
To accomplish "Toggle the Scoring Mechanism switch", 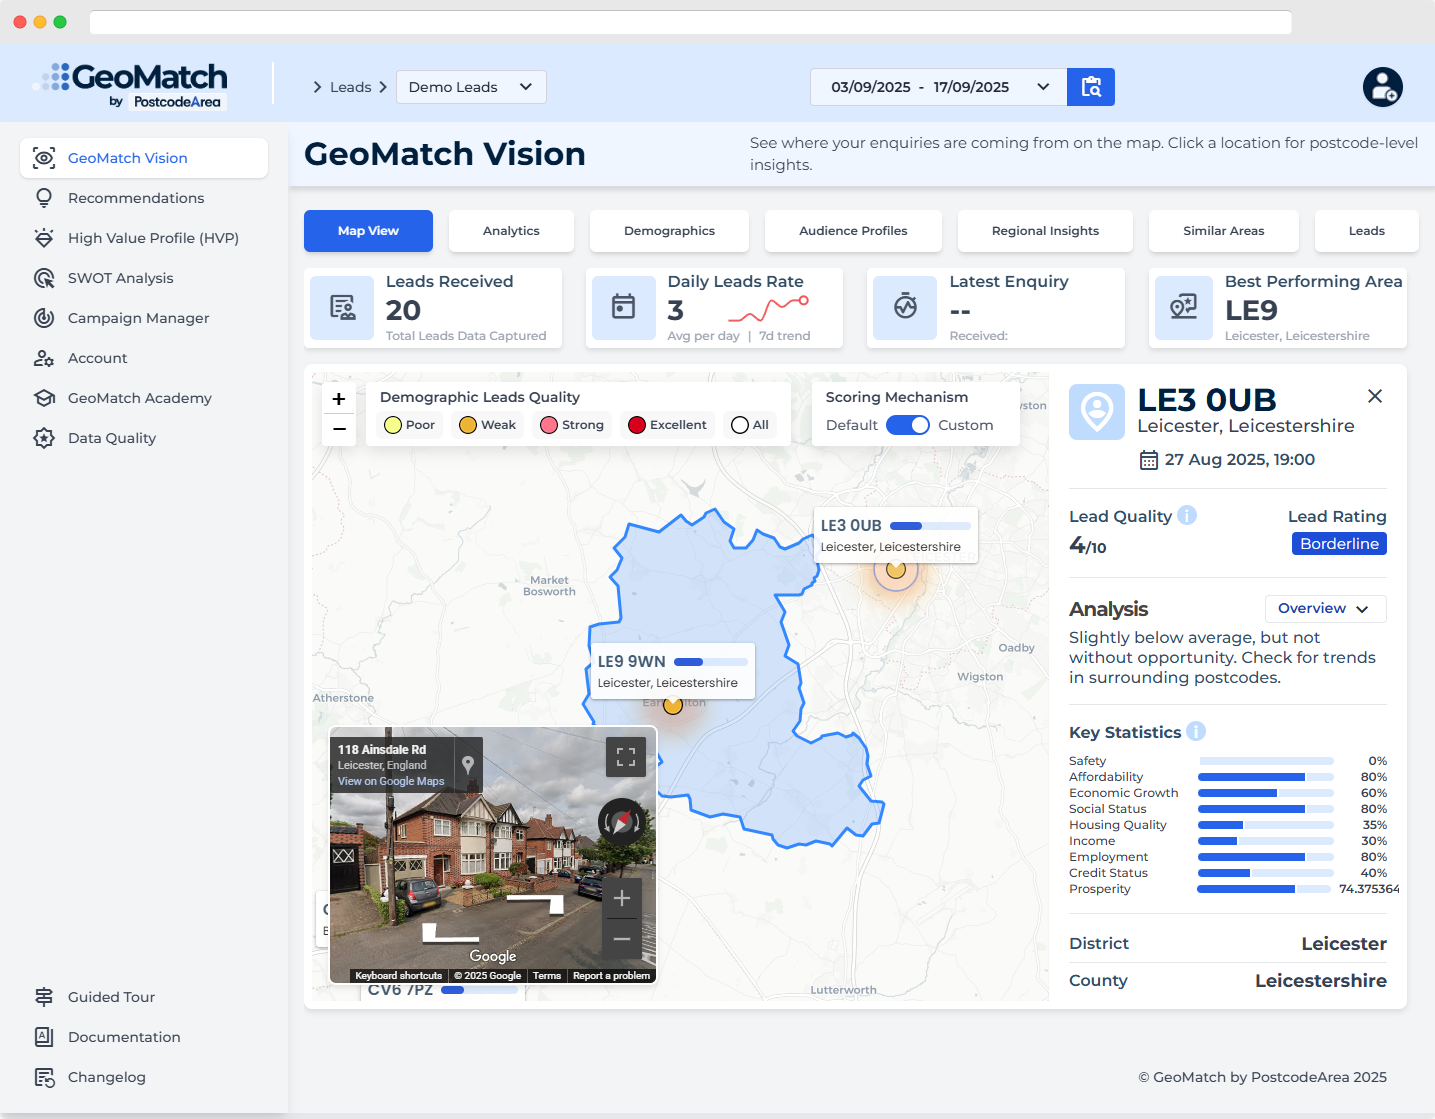I will (x=908, y=425).
